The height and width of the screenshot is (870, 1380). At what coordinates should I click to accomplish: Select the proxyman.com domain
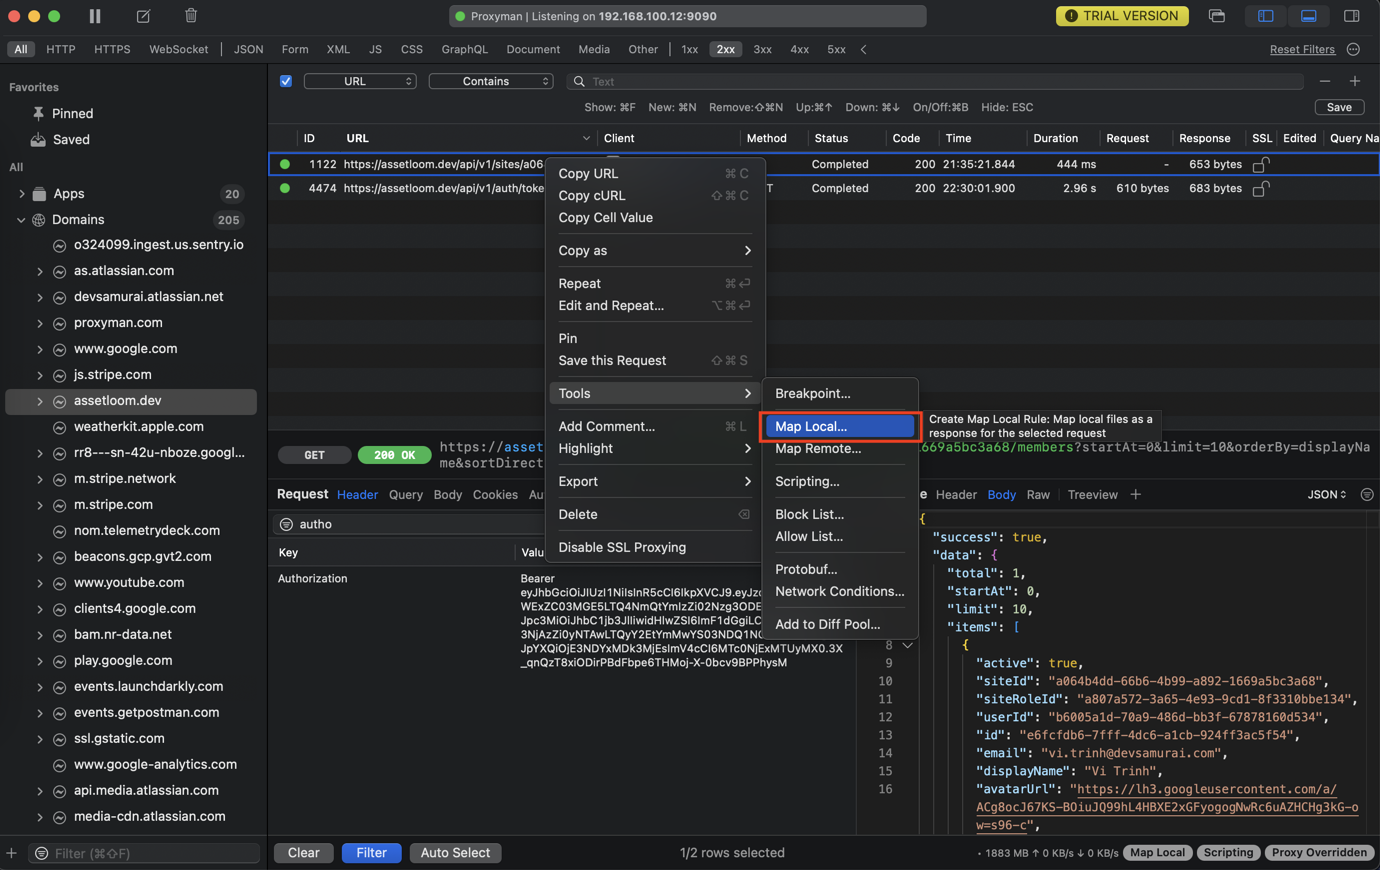(118, 323)
